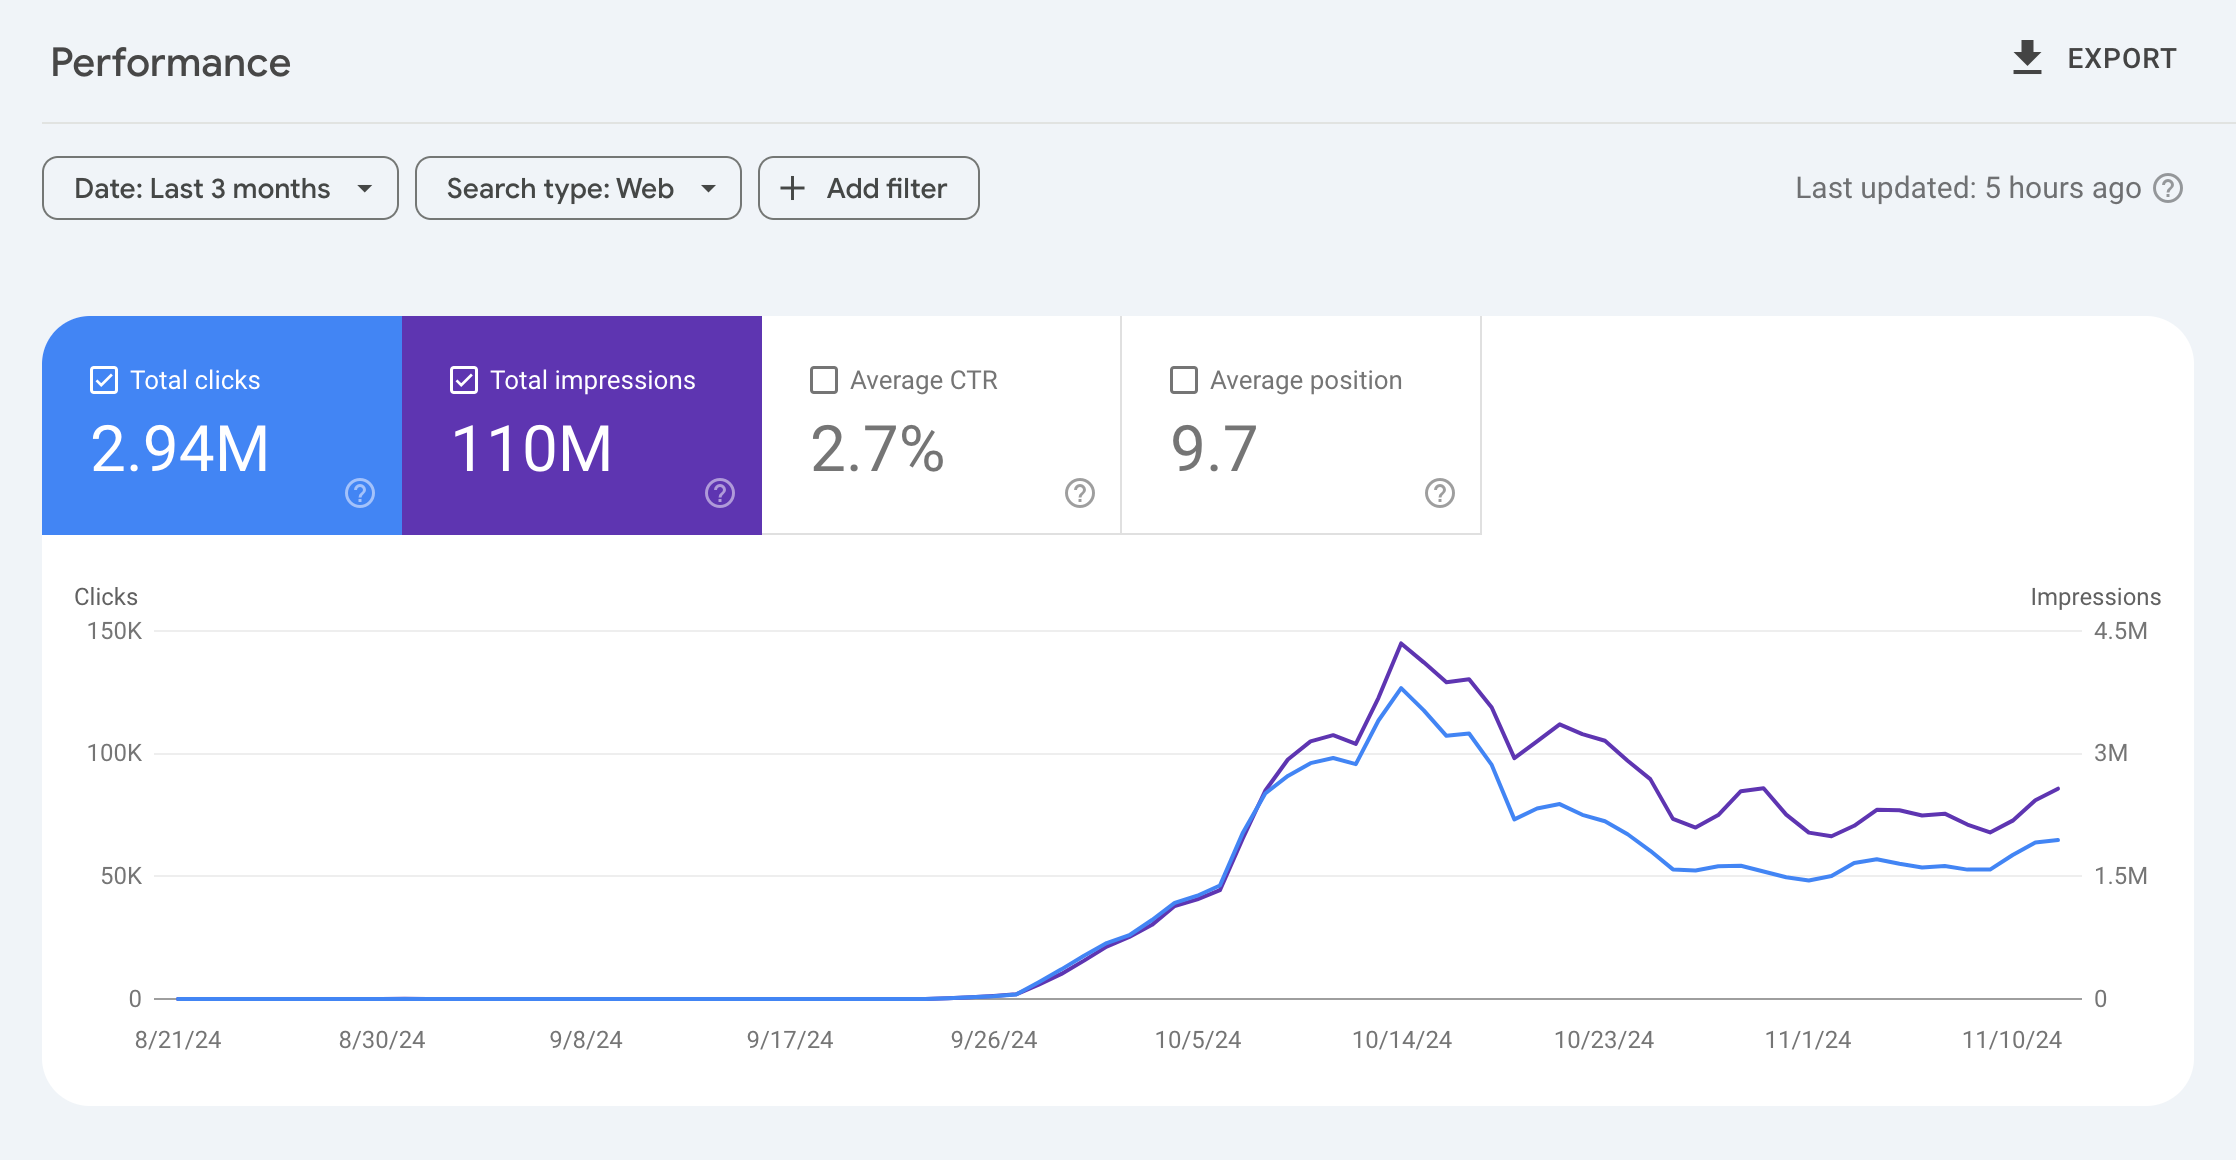Image resolution: width=2236 pixels, height=1160 pixels.
Task: Click the Add filter button
Action: tap(868, 188)
